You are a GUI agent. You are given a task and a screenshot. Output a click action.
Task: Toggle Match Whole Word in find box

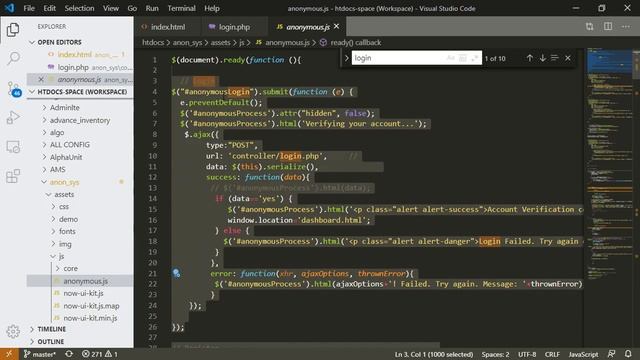462,58
